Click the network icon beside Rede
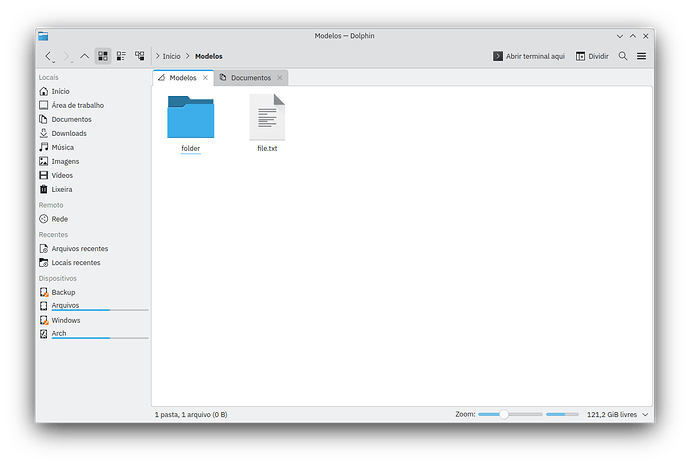 [44, 219]
